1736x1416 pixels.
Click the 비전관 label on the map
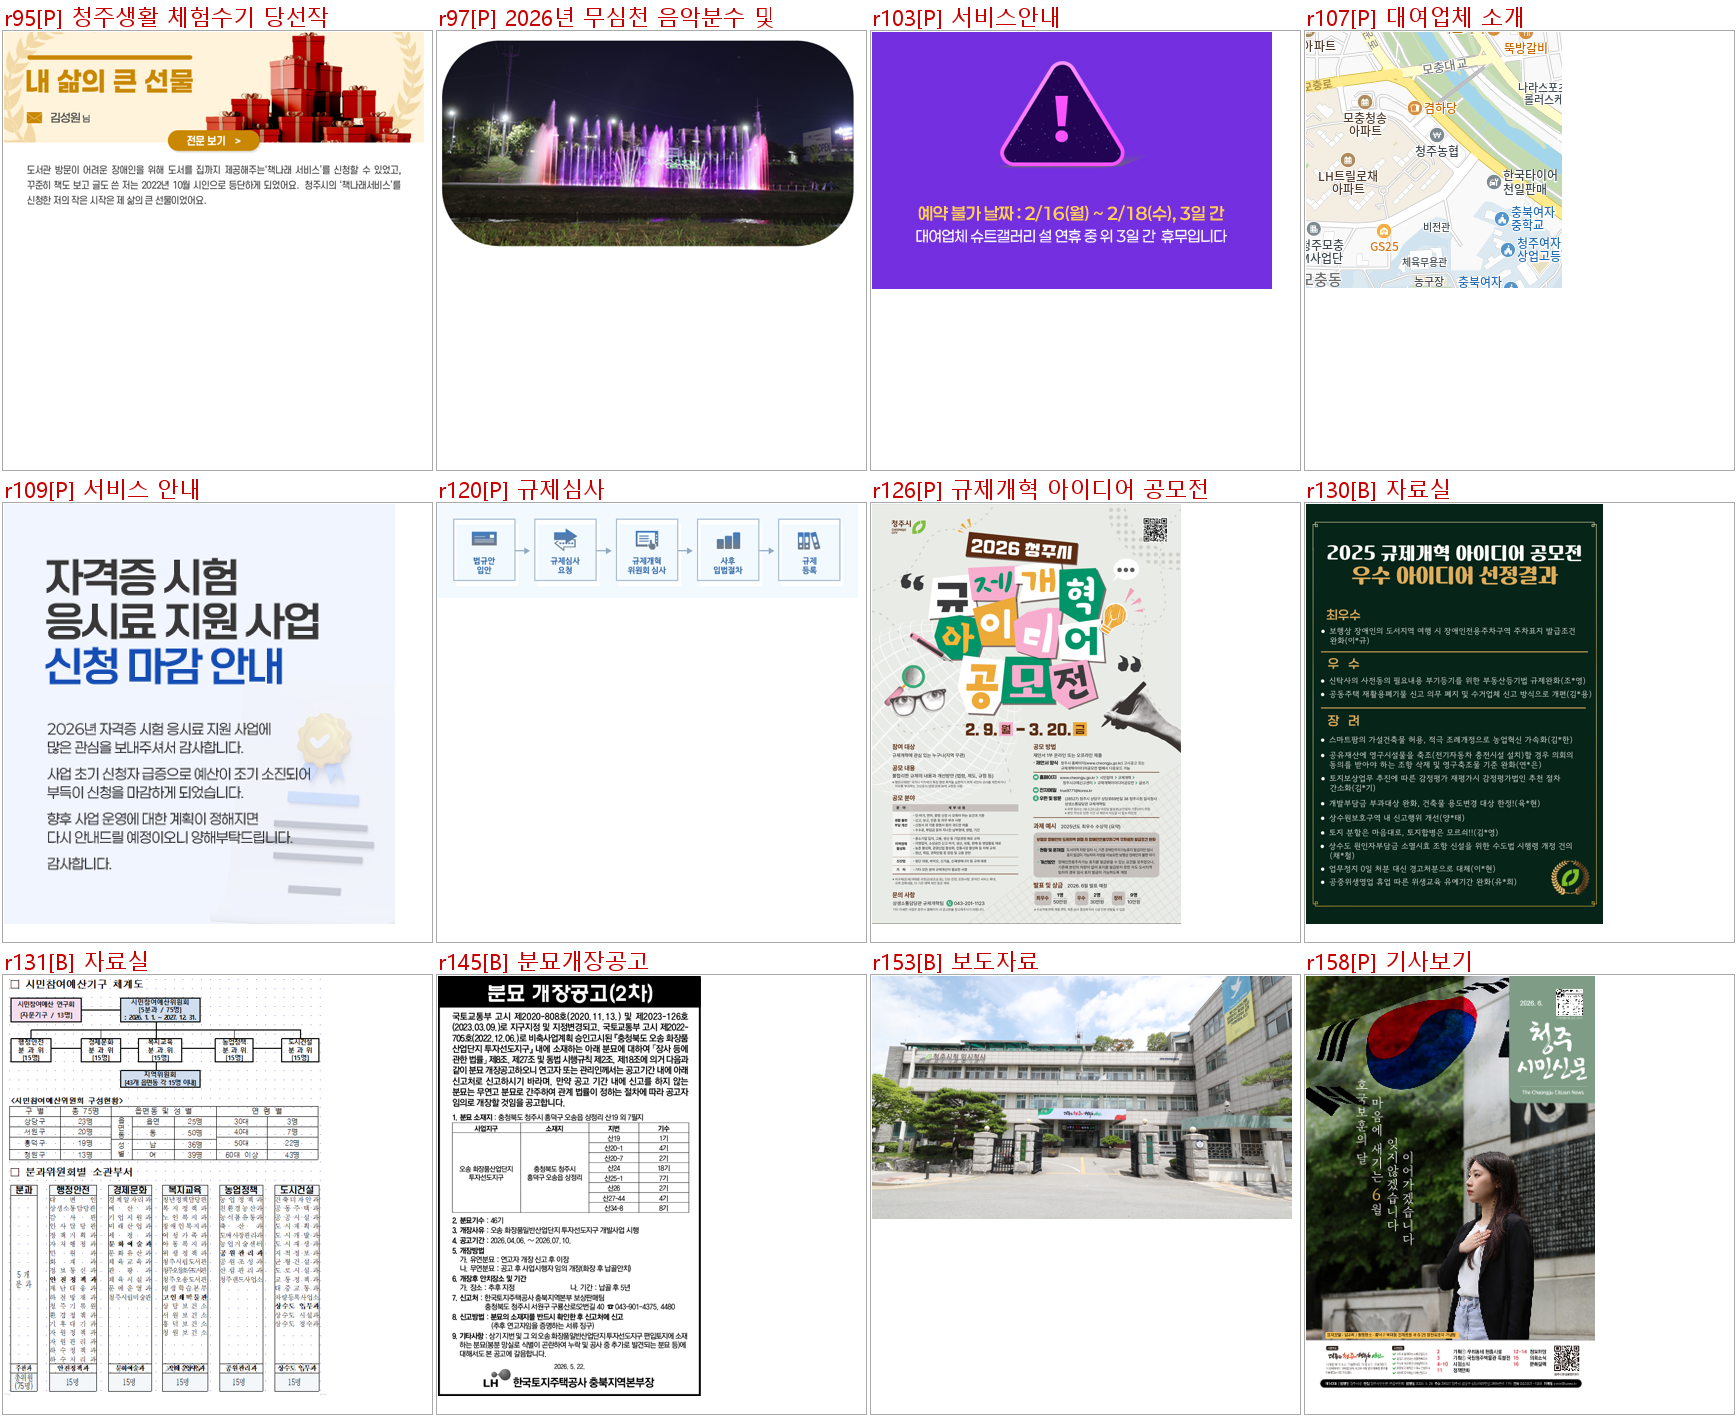(x=1436, y=227)
